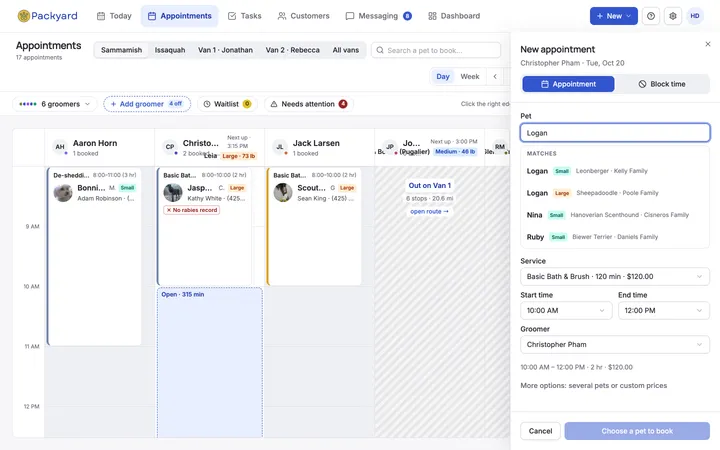
Task: Select Van 1 · Jonathan tab
Action: click(225, 50)
